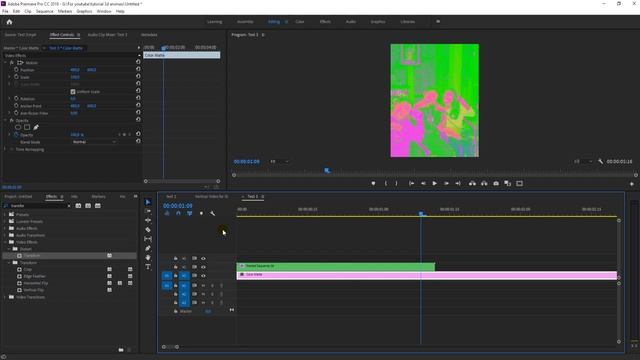Click timeline Add Marker button

(x=201, y=213)
